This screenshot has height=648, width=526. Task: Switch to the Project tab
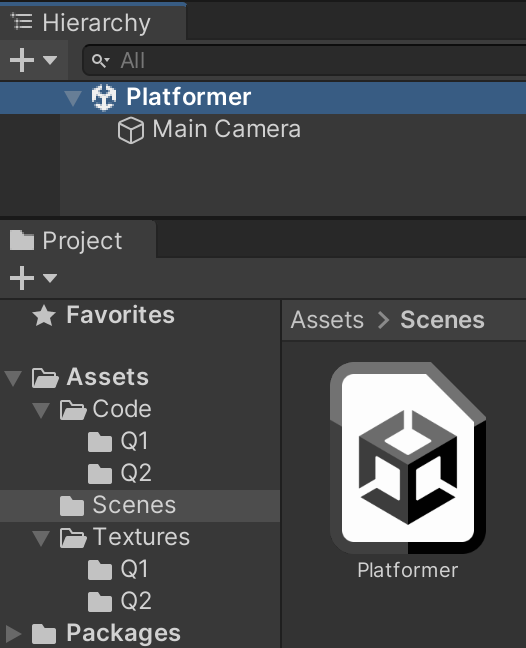pos(78,240)
